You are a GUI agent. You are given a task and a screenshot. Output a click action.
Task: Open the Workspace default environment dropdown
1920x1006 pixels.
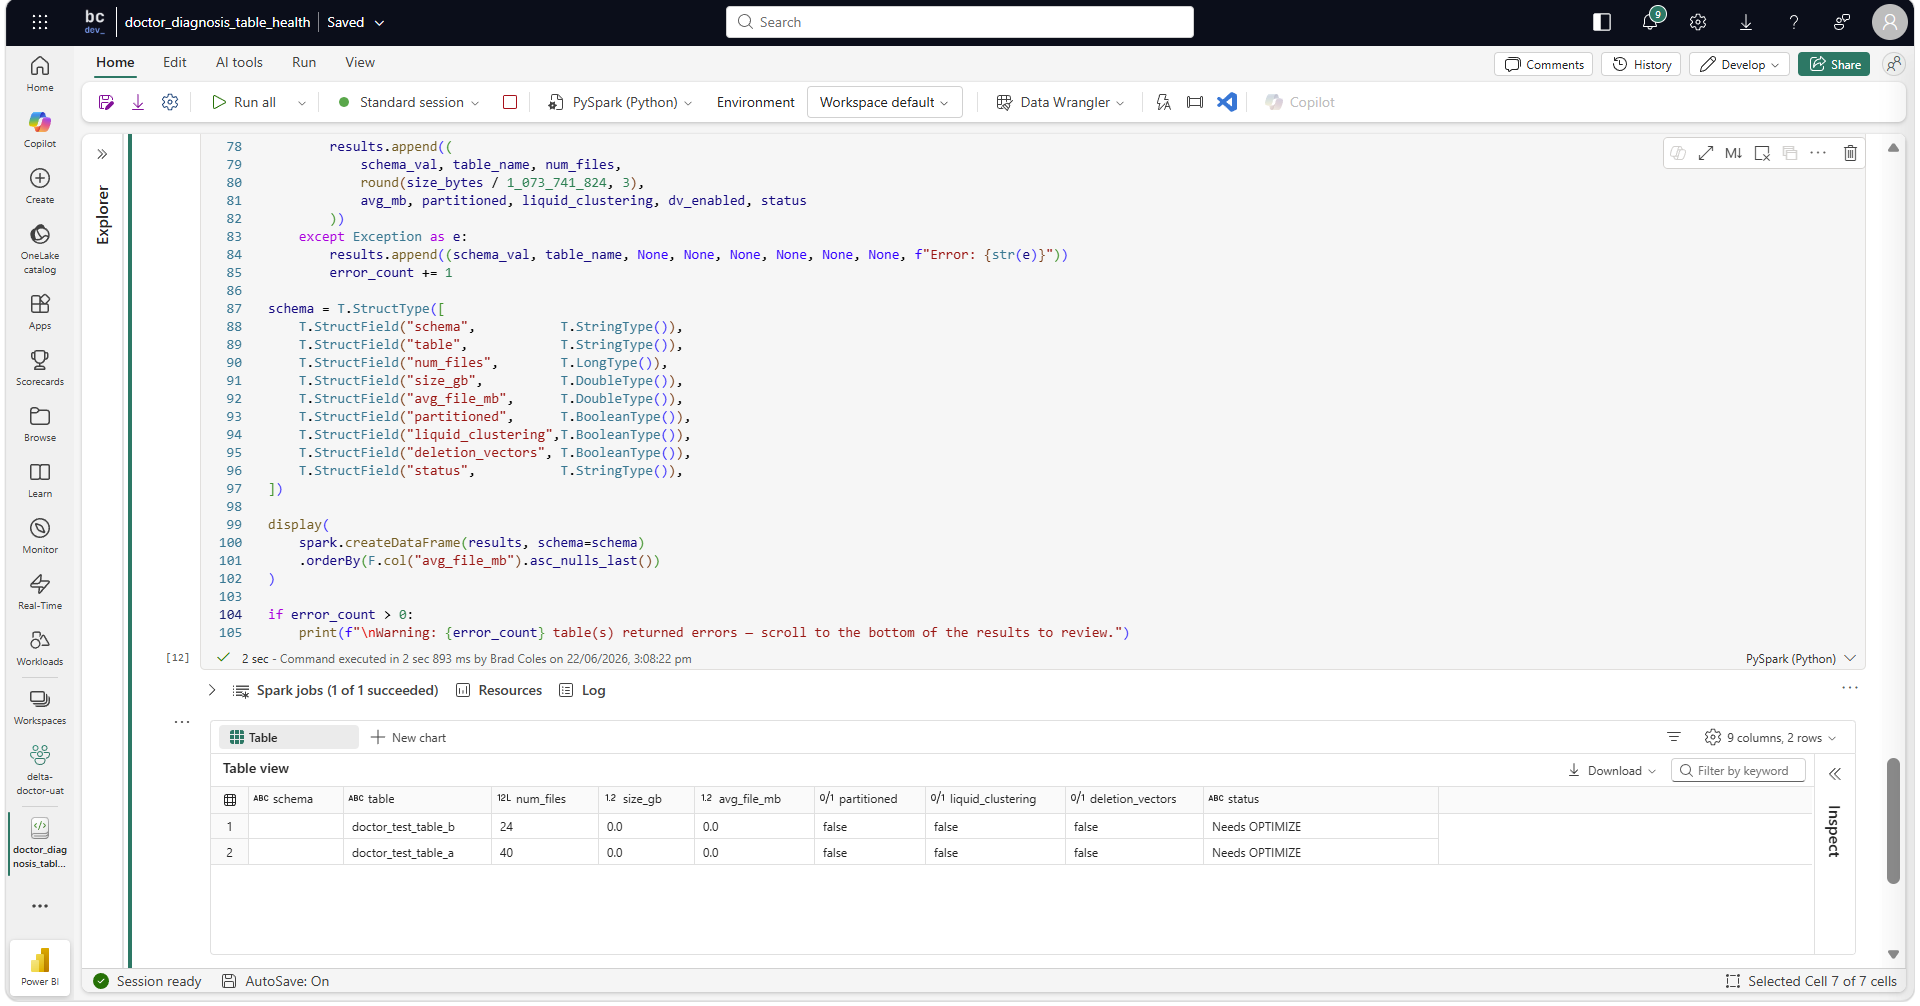pyautogui.click(x=884, y=102)
